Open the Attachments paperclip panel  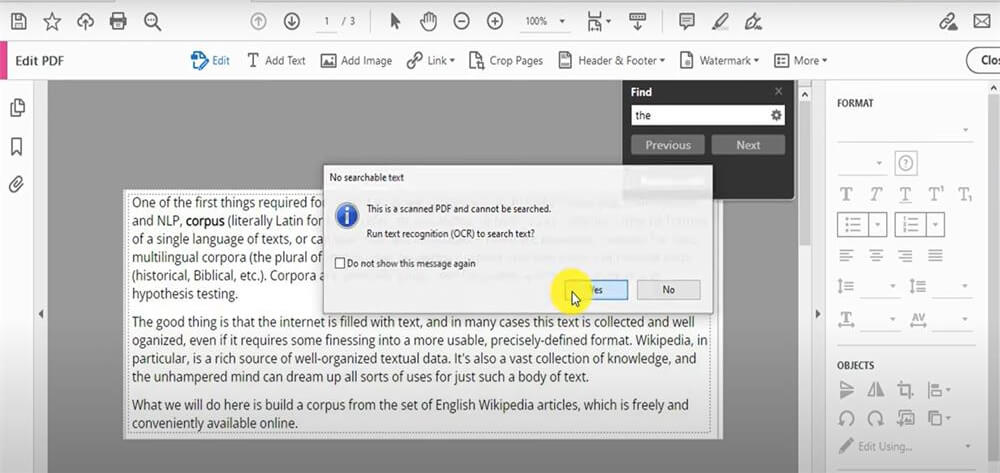pyautogui.click(x=17, y=185)
